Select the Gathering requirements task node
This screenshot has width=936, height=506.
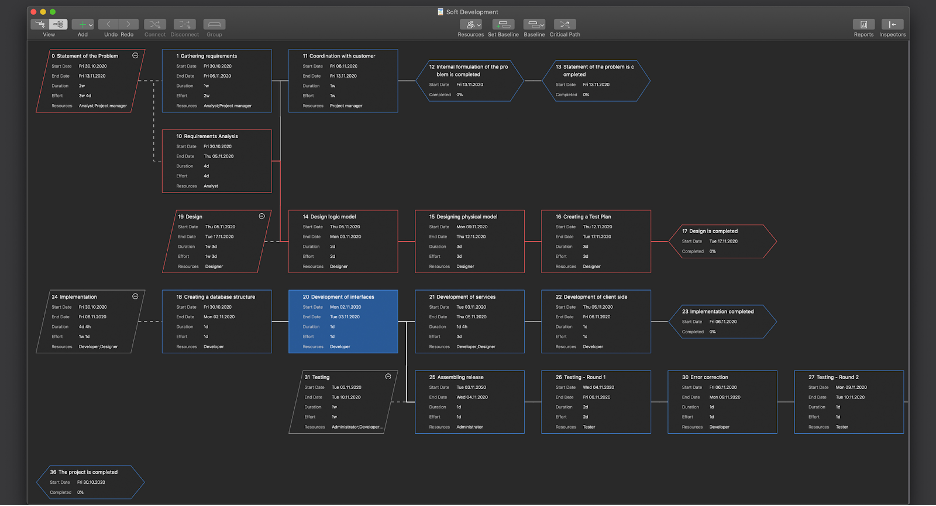[x=217, y=81]
